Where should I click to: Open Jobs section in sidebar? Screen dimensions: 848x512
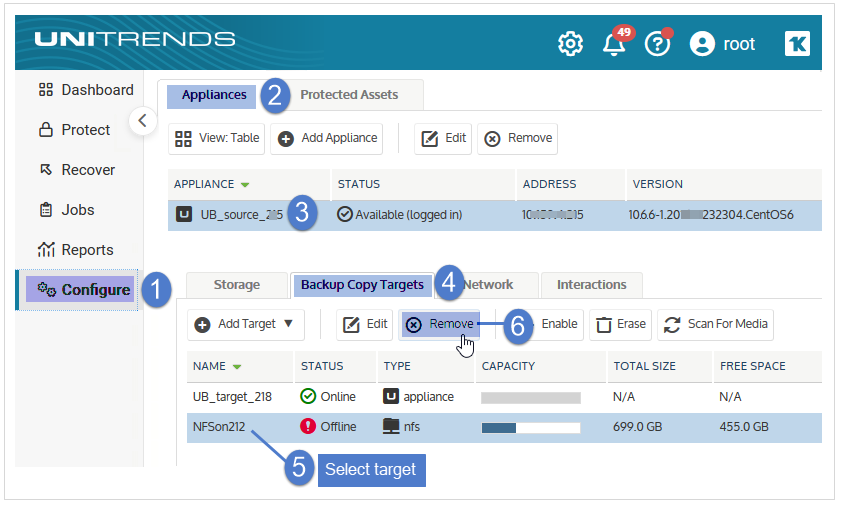pyautogui.click(x=68, y=212)
